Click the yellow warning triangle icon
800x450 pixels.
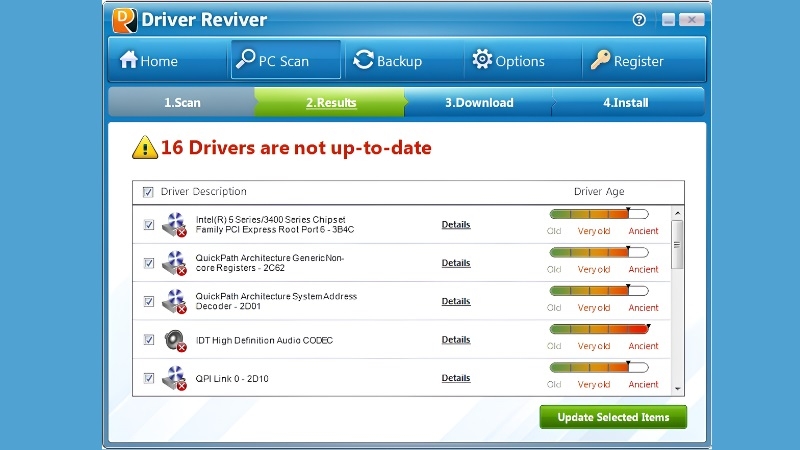pos(145,147)
